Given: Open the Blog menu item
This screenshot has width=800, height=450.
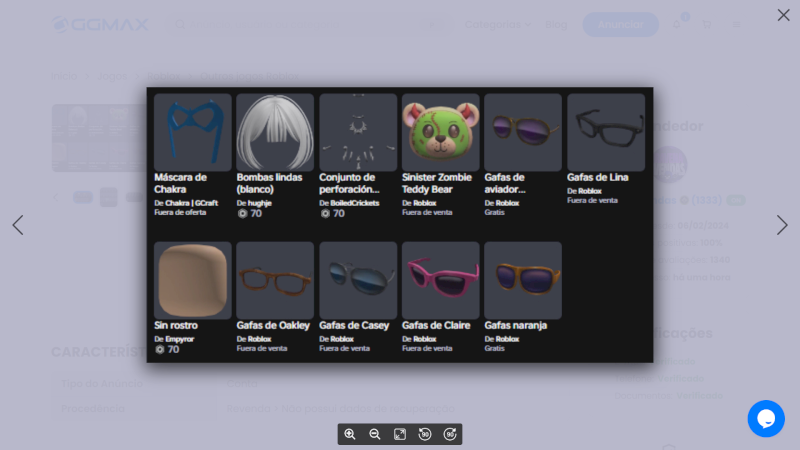Looking at the screenshot, I should click(557, 24).
